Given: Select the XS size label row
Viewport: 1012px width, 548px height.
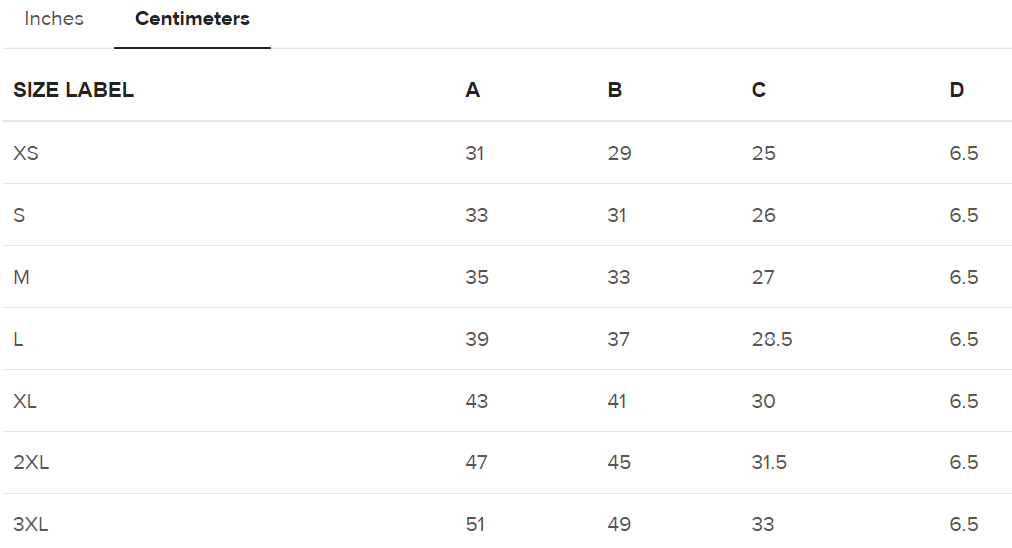Looking at the screenshot, I should tap(26, 153).
